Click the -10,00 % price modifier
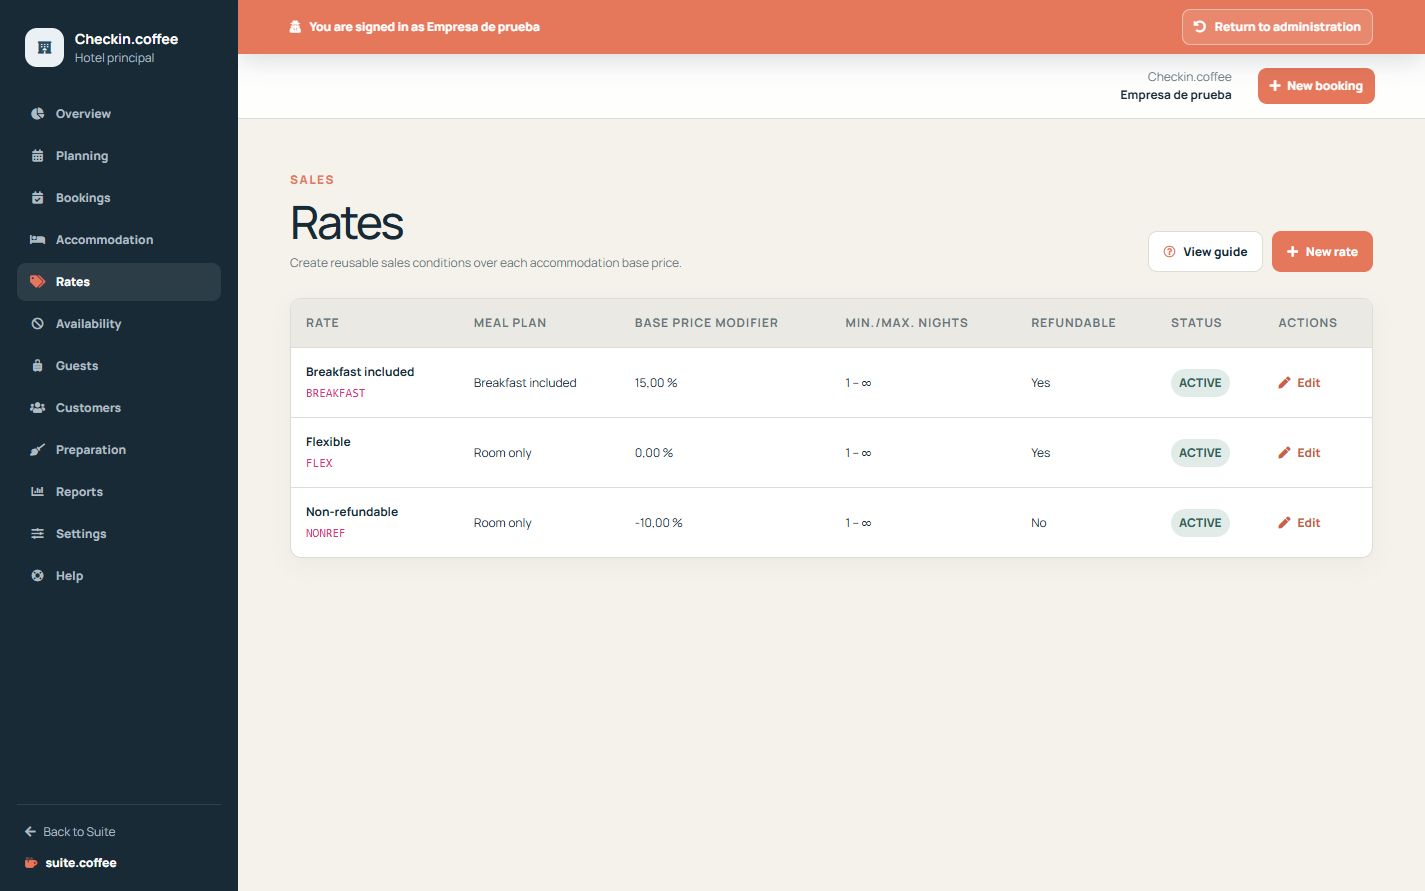1425x891 pixels. (x=659, y=523)
